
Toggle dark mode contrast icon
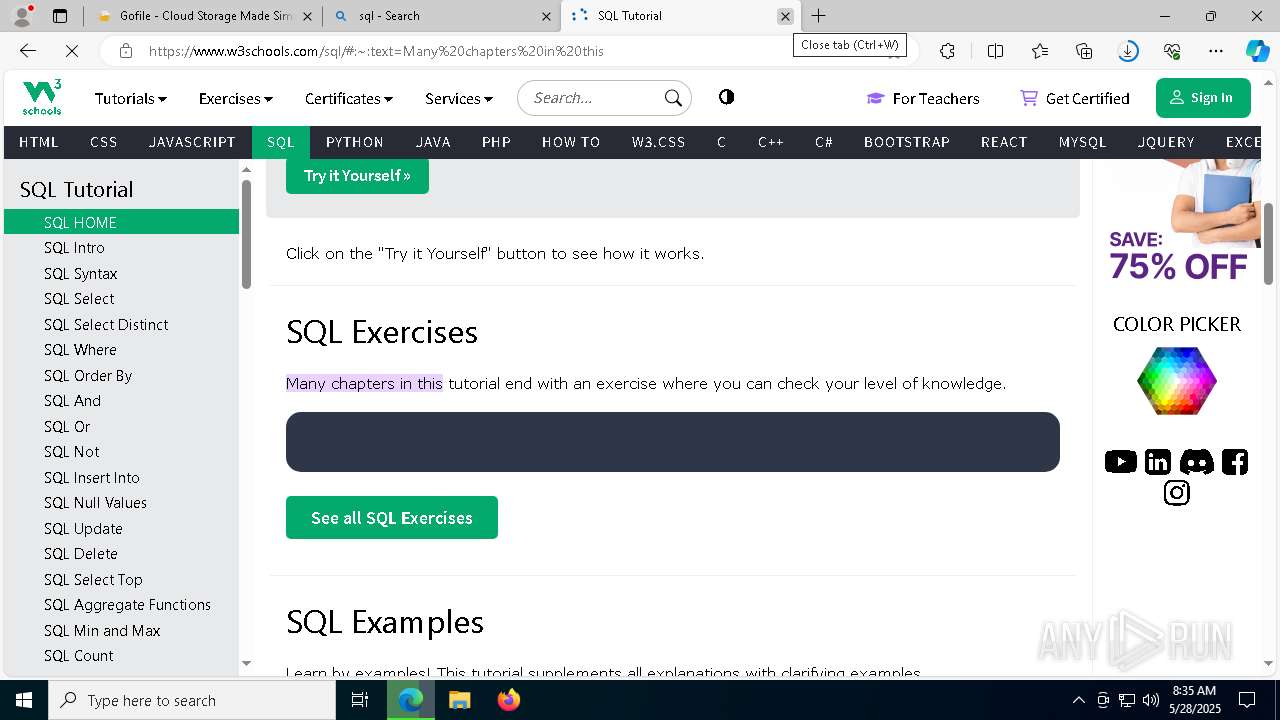727,97
